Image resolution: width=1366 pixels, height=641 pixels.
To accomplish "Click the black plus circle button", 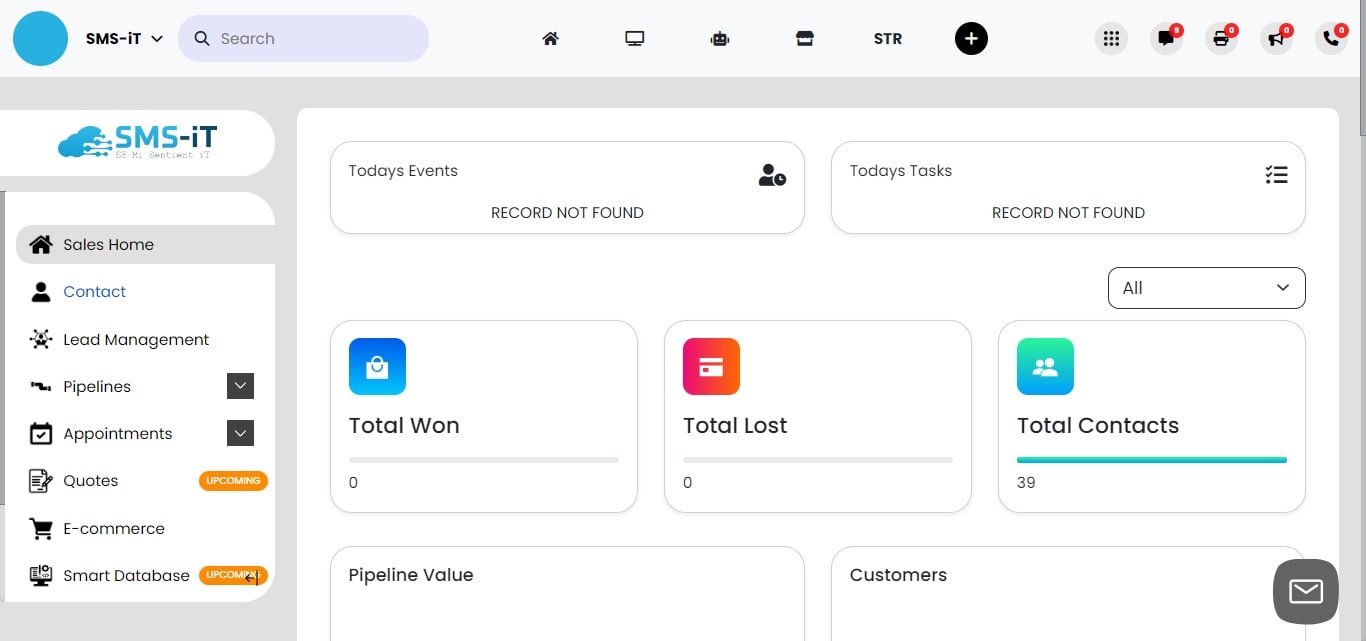I will pos(971,39).
